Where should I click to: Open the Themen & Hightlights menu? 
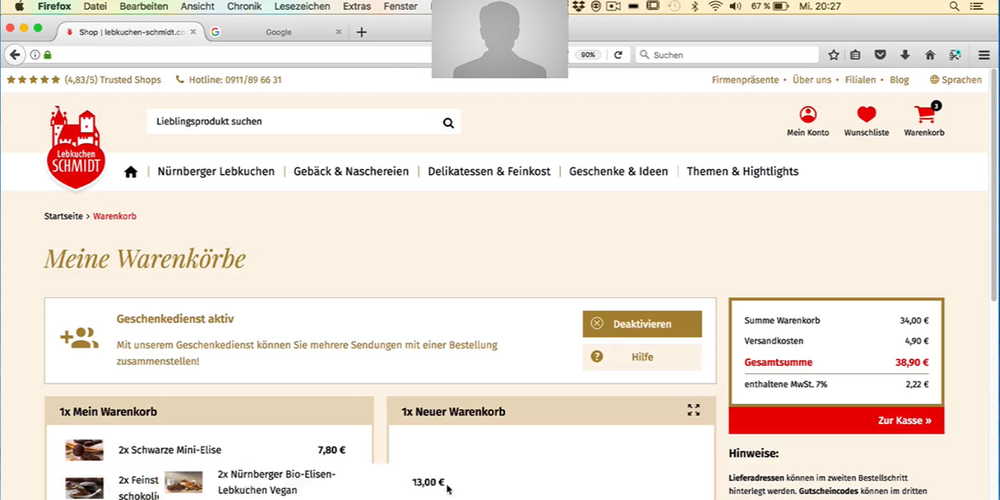click(742, 172)
